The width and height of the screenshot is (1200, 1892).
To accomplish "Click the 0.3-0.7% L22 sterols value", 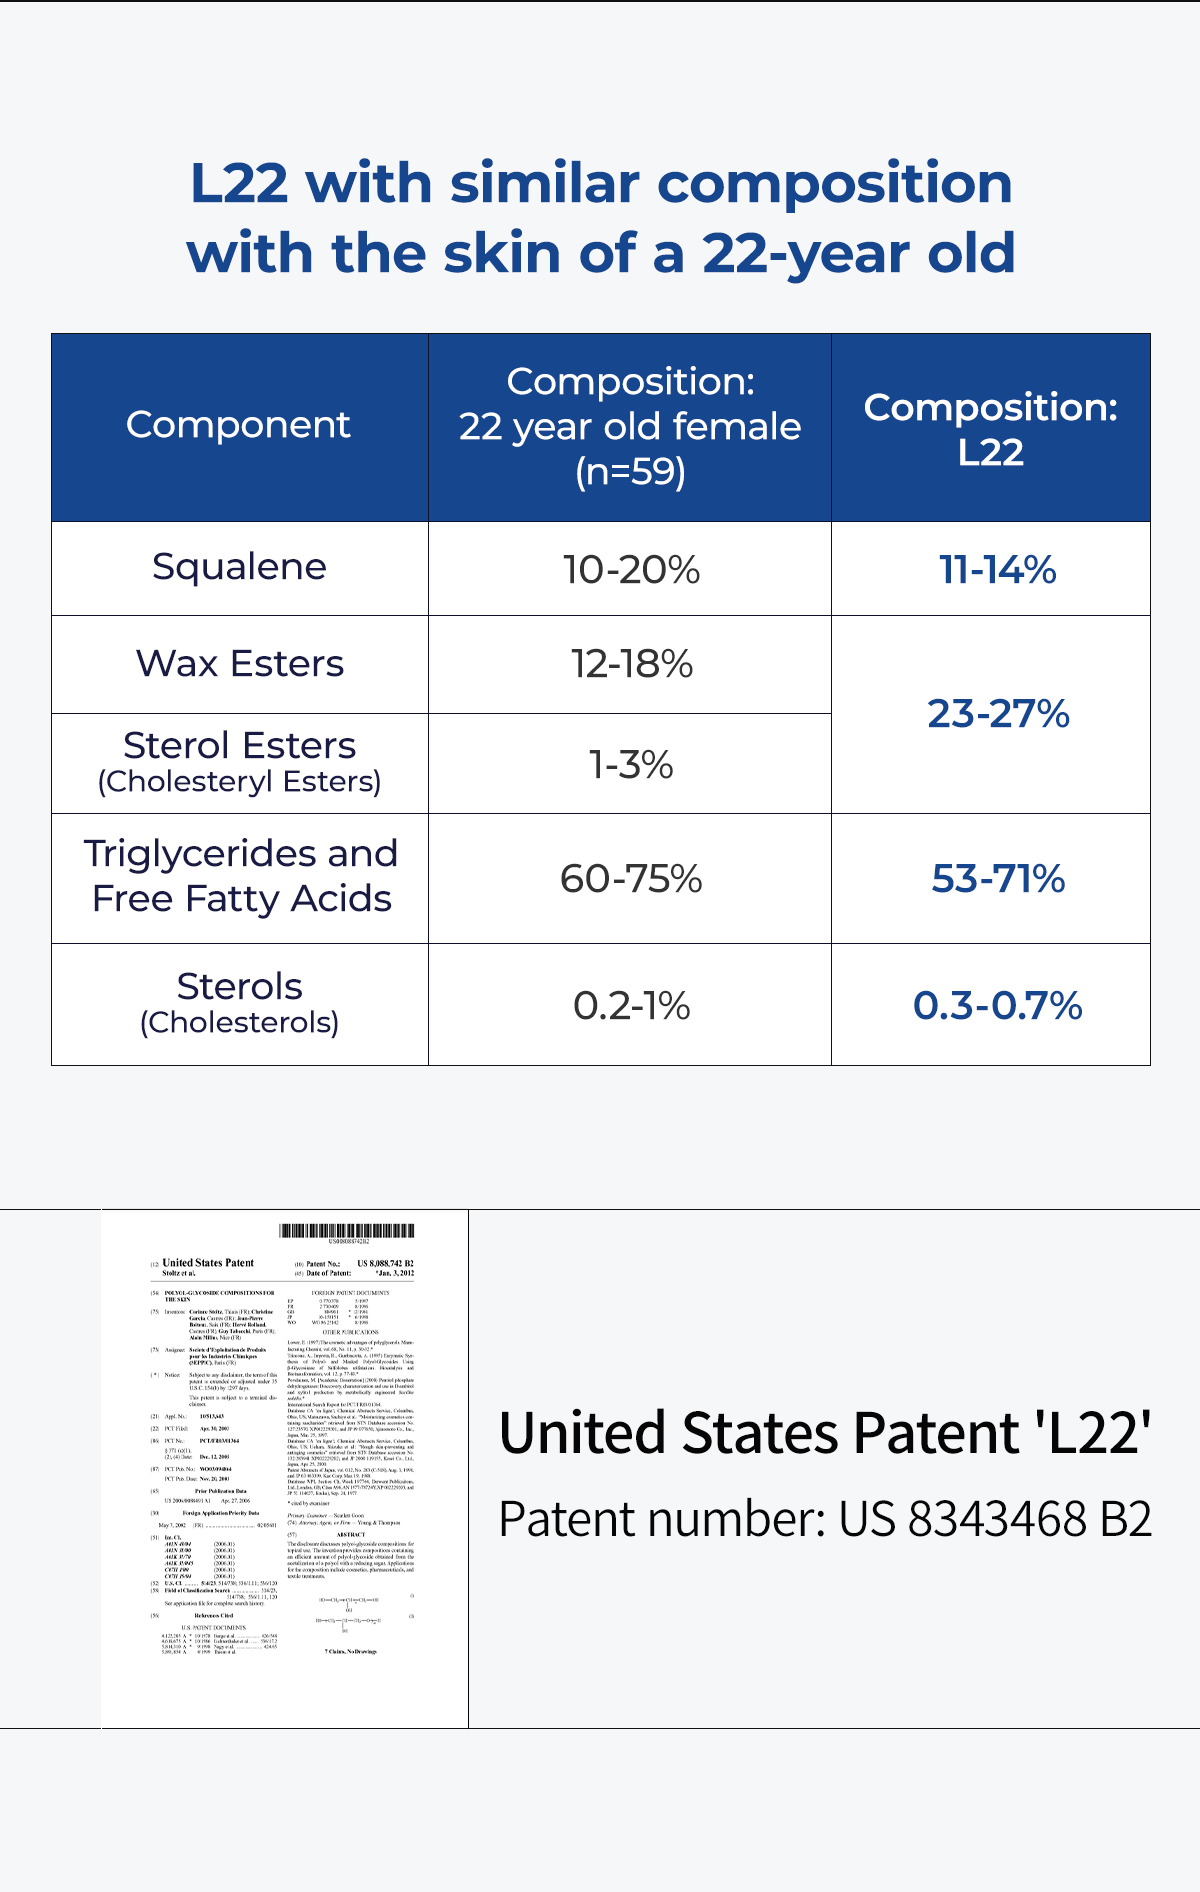I will (x=997, y=1006).
